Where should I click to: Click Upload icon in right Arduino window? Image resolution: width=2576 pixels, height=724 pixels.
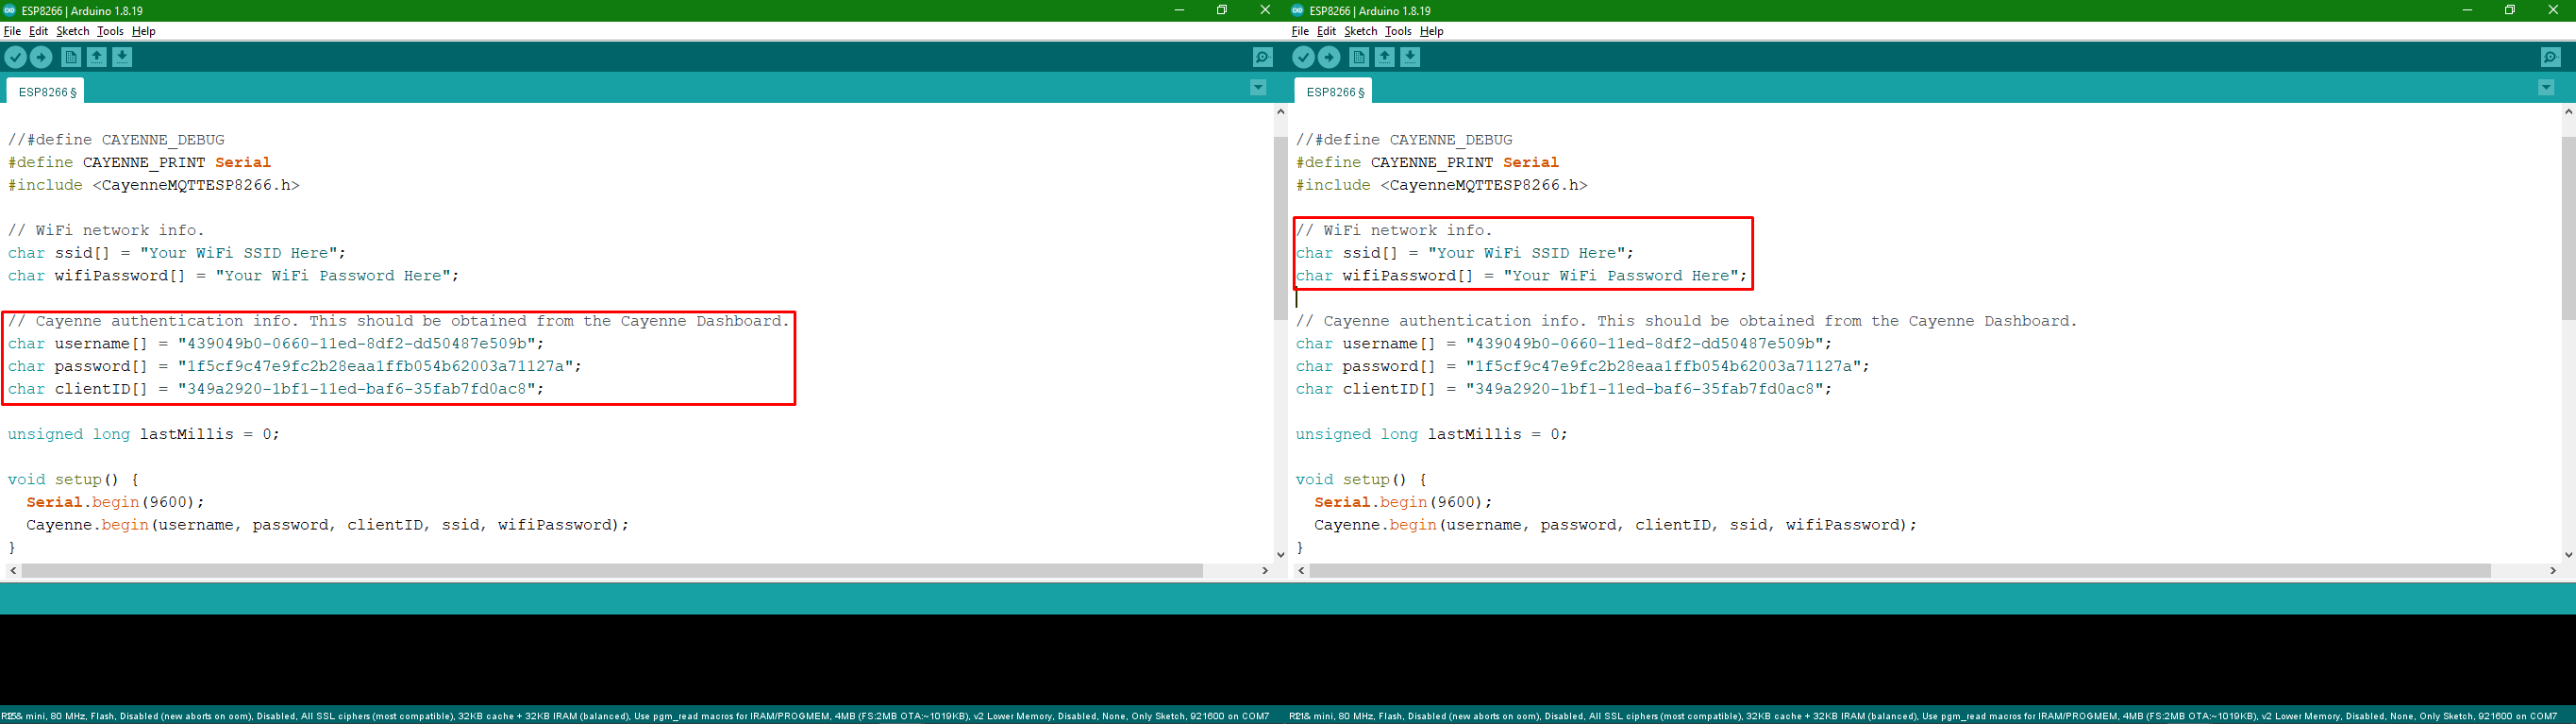point(1329,57)
